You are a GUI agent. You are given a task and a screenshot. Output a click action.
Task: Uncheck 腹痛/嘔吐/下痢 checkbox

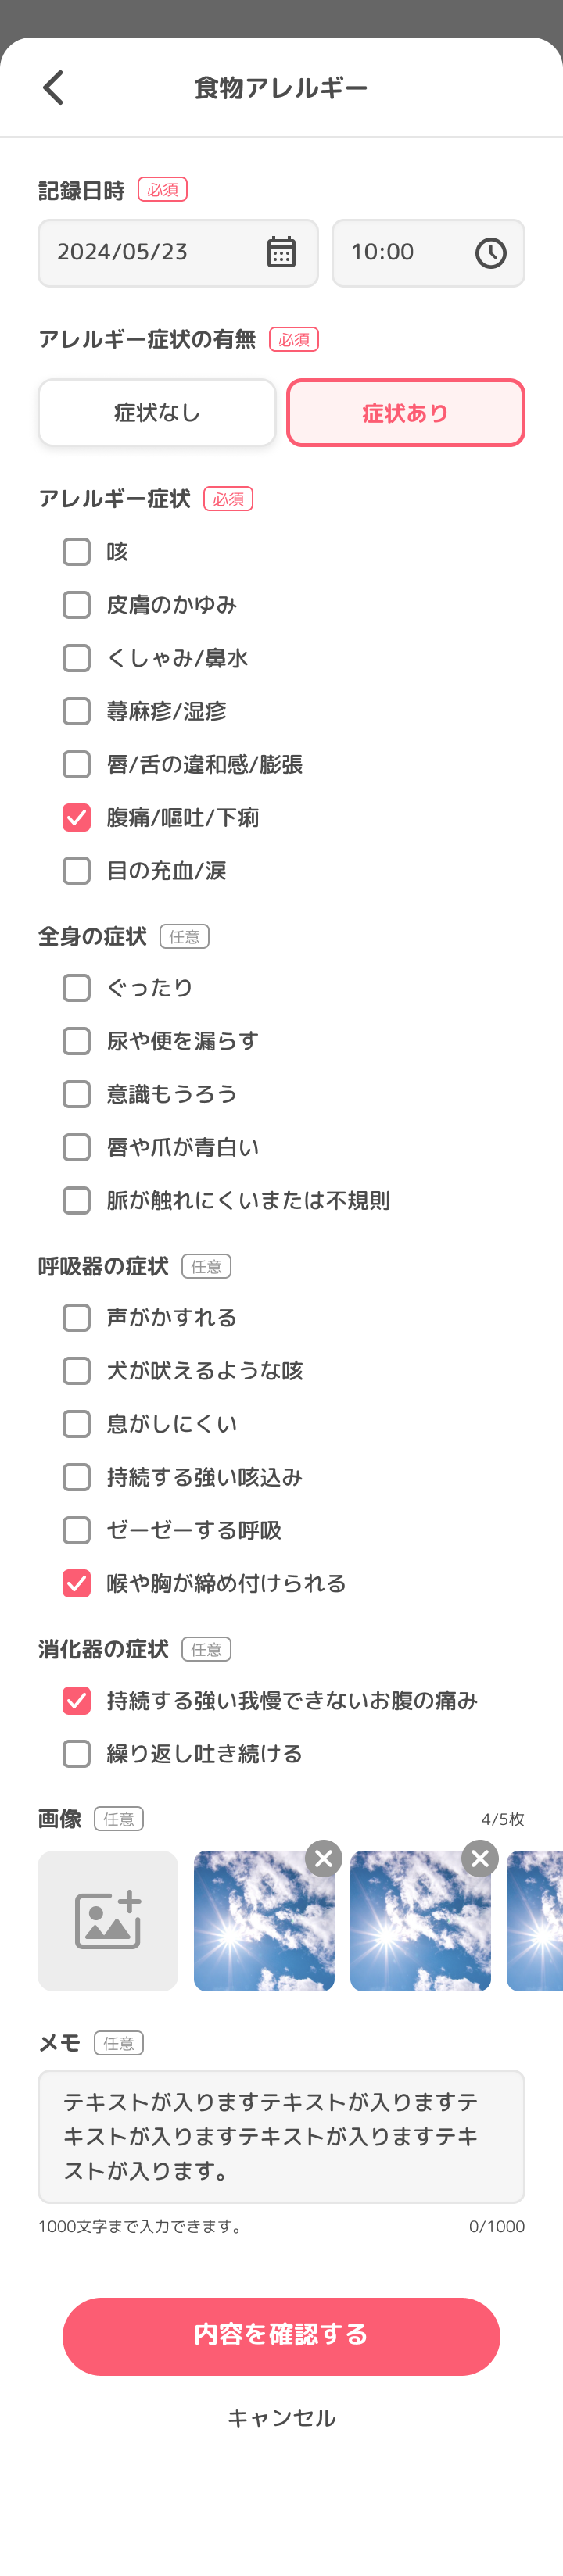tap(77, 817)
